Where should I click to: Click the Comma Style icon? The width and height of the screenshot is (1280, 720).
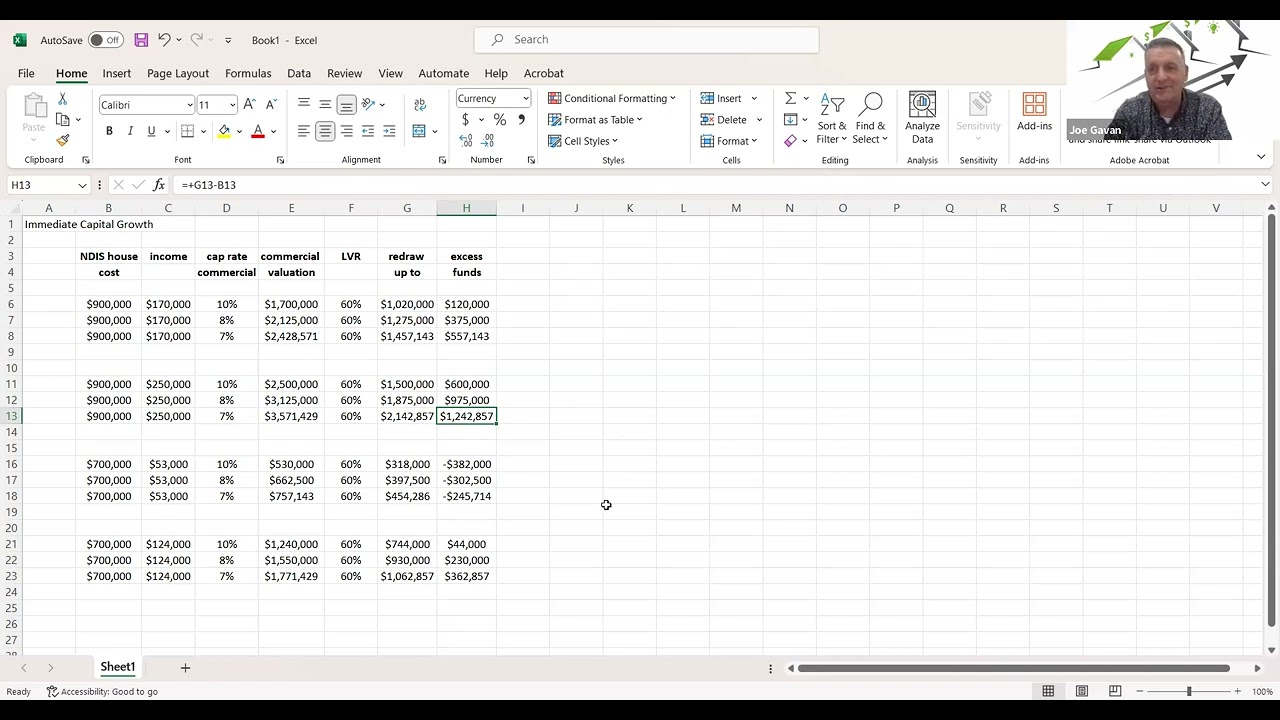click(x=521, y=120)
